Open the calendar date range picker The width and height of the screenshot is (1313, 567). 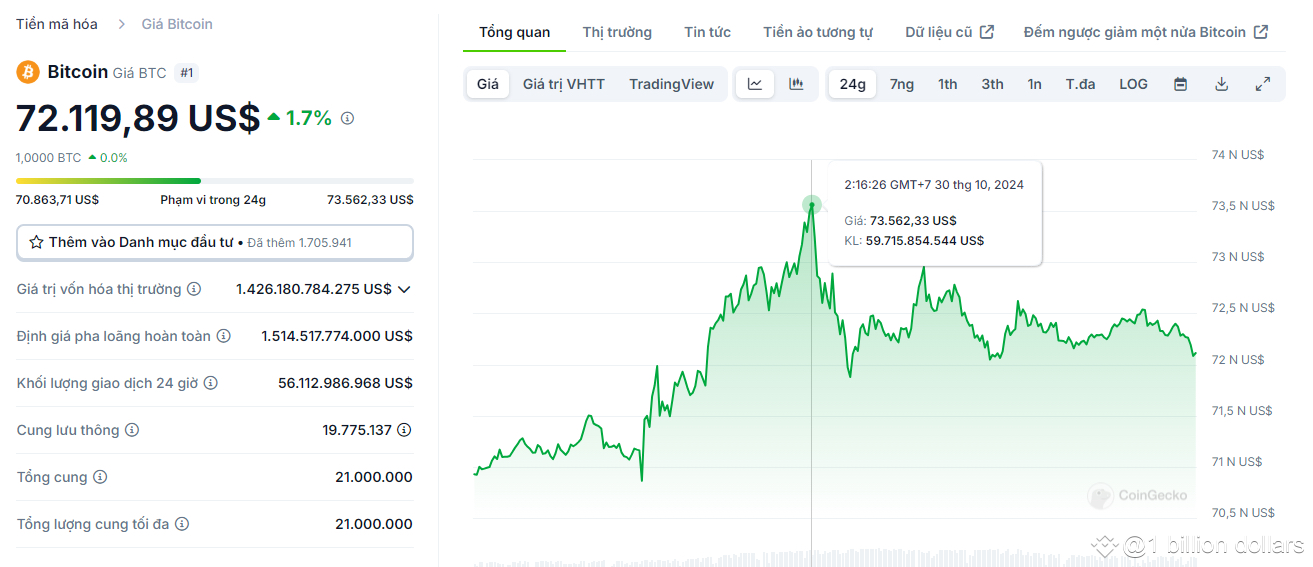tap(1180, 84)
